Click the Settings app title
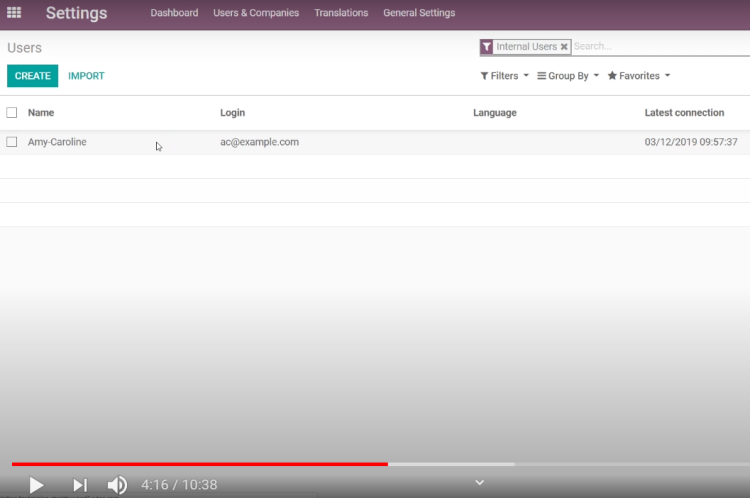 (x=77, y=13)
